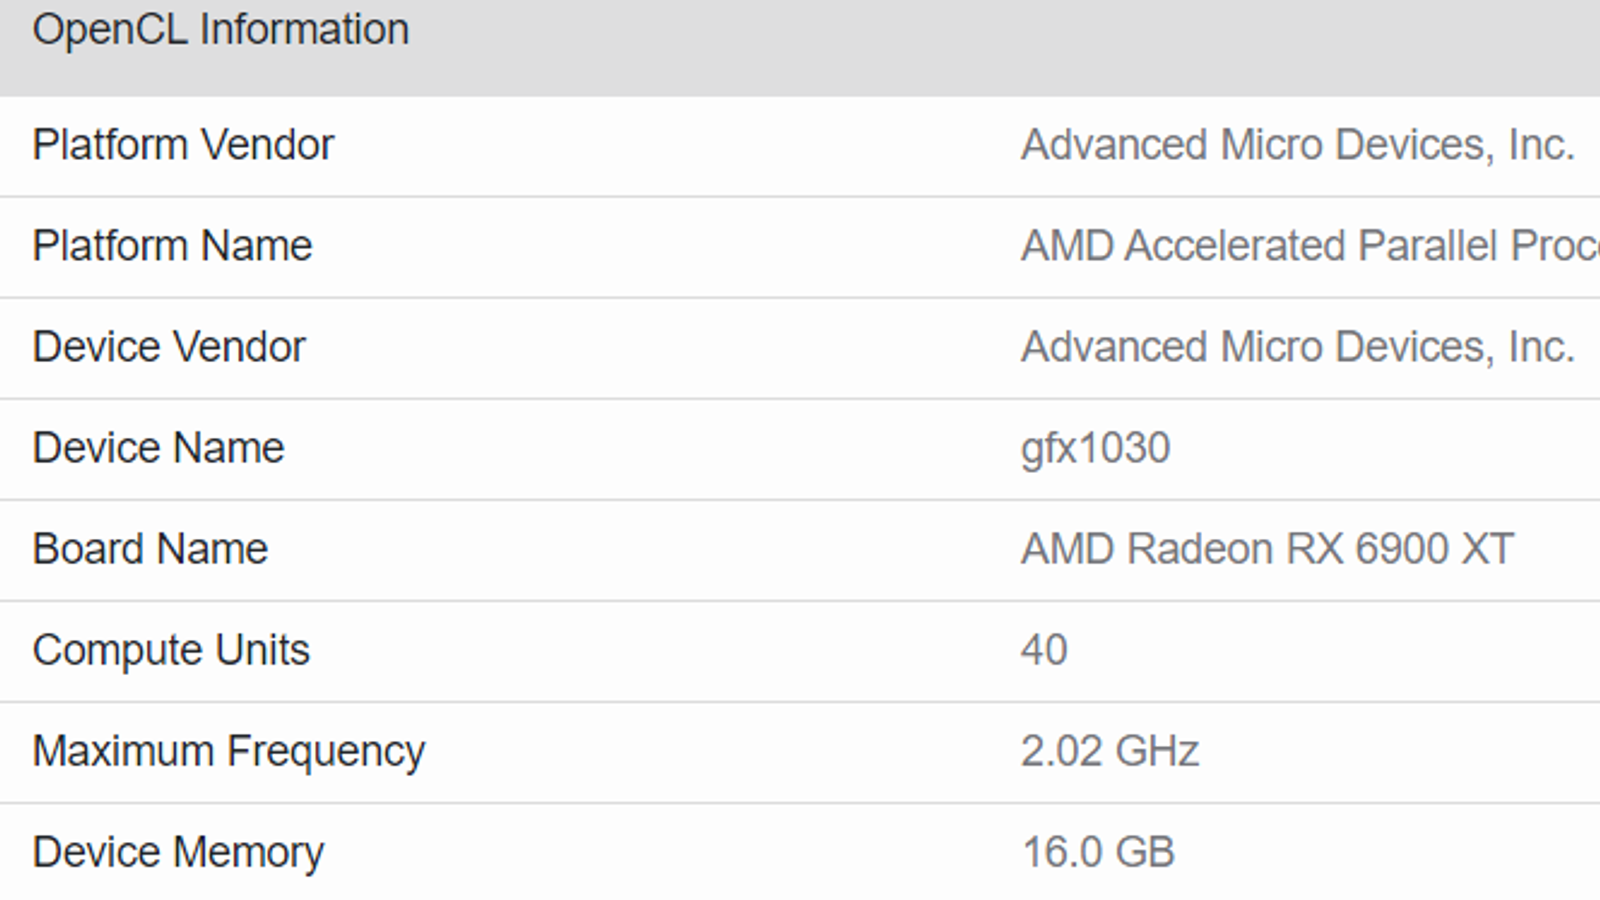Click the Platform Vendor label

(183, 145)
